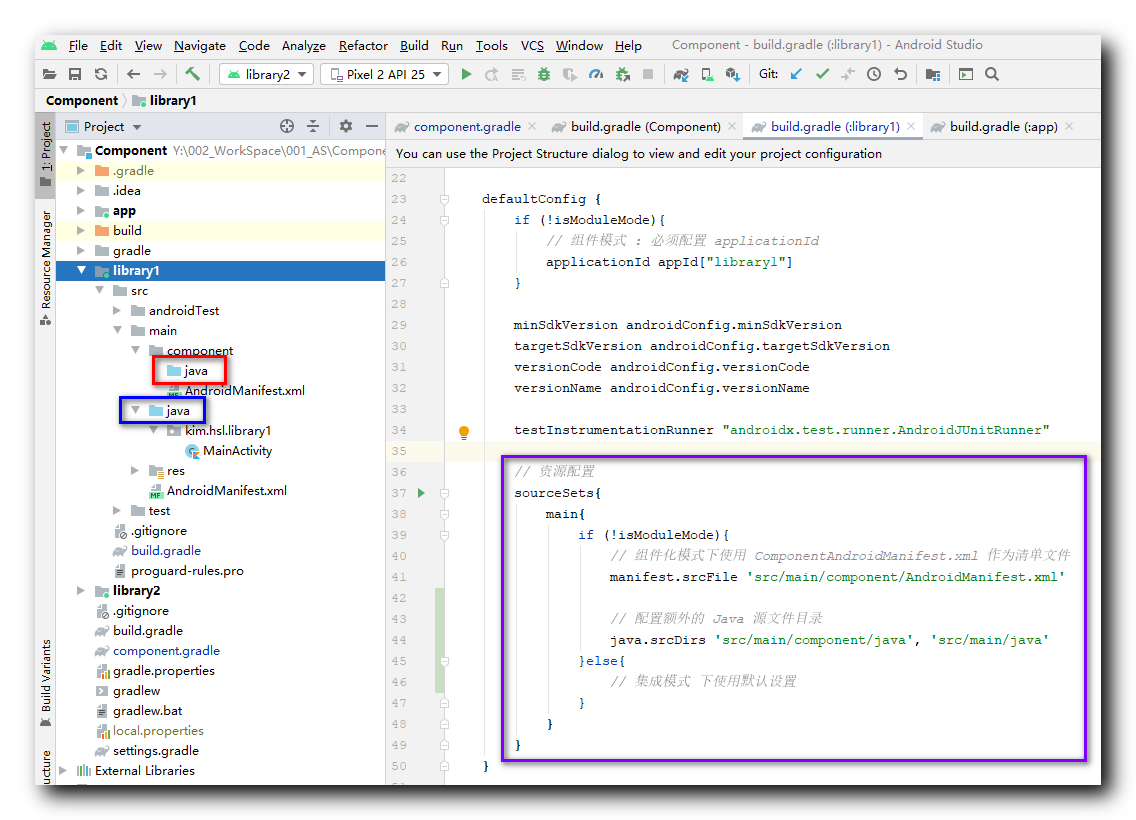This screenshot has width=1136, height=820.
Task: Toggle the fold marker at defaultConfig line 23
Action: pyautogui.click(x=444, y=199)
